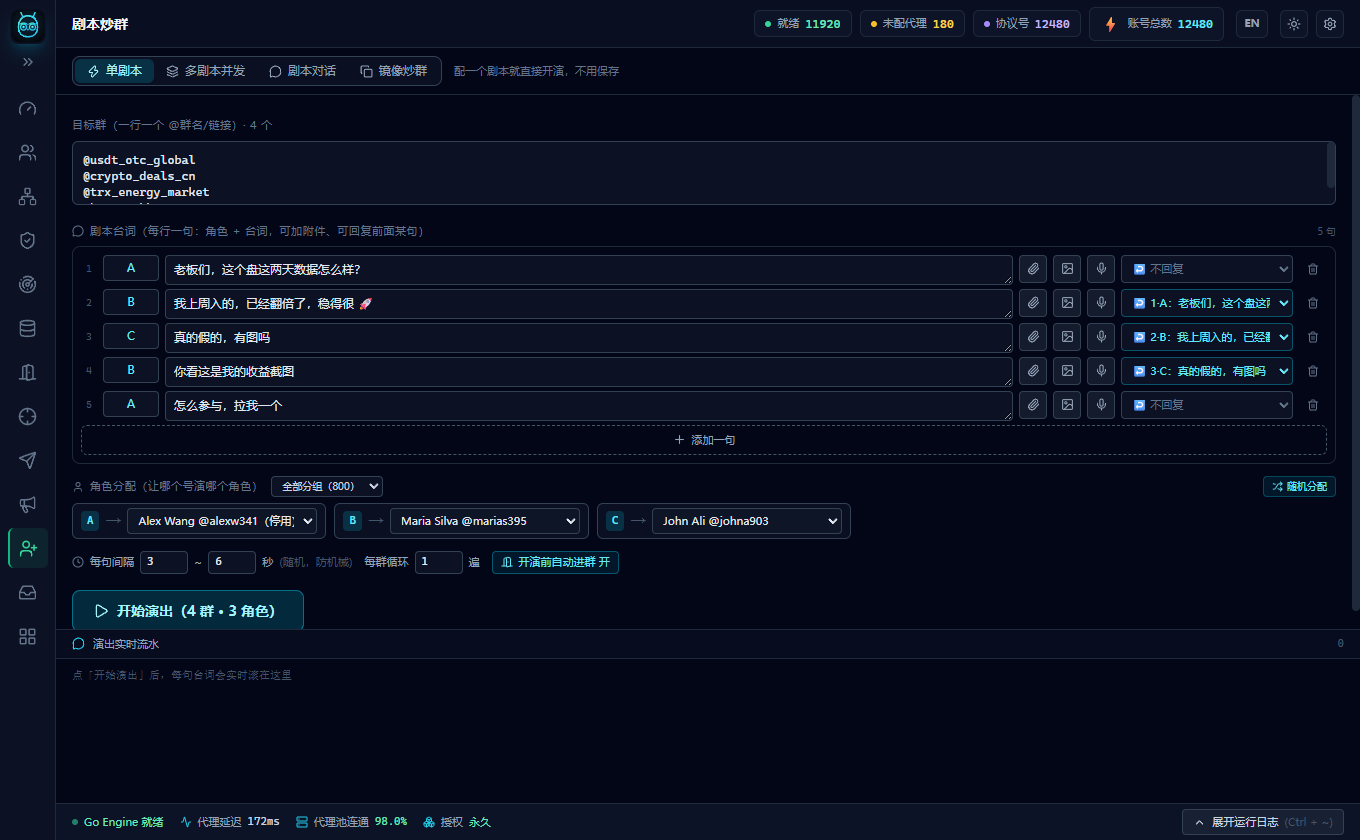The image size is (1360, 840).
Task: Click the 账号总数 12480 status chip
Action: click(x=1156, y=24)
